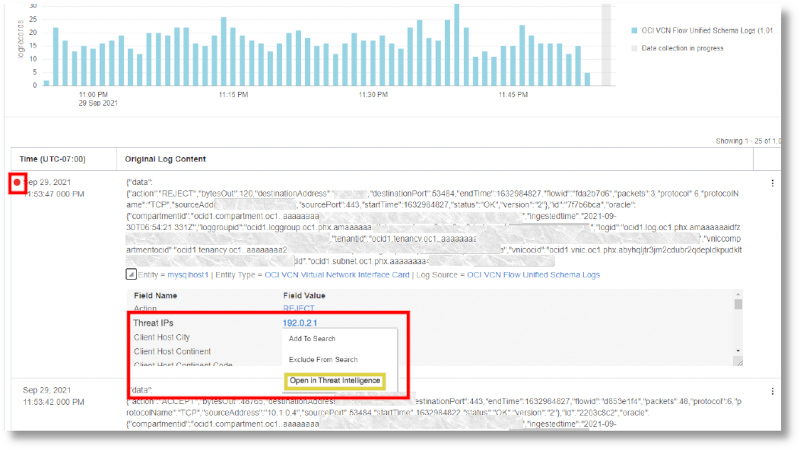This screenshot has height=450, width=800.
Task: Click the gray data collection bar in chart
Action: pyautogui.click(x=606, y=44)
